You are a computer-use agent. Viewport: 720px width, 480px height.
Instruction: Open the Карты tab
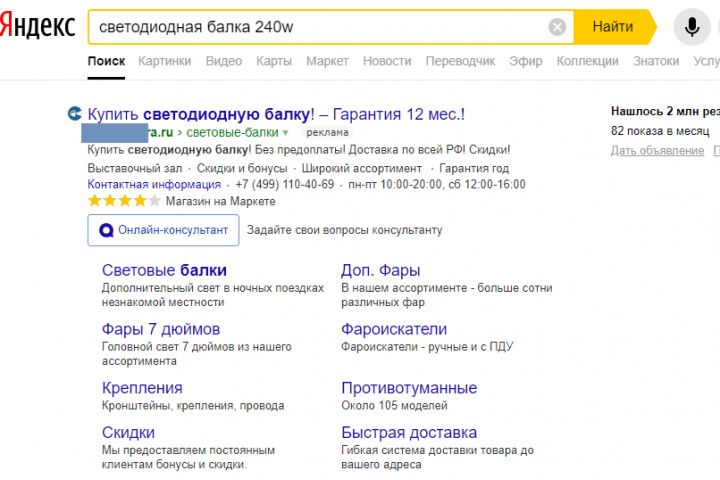pyautogui.click(x=274, y=61)
